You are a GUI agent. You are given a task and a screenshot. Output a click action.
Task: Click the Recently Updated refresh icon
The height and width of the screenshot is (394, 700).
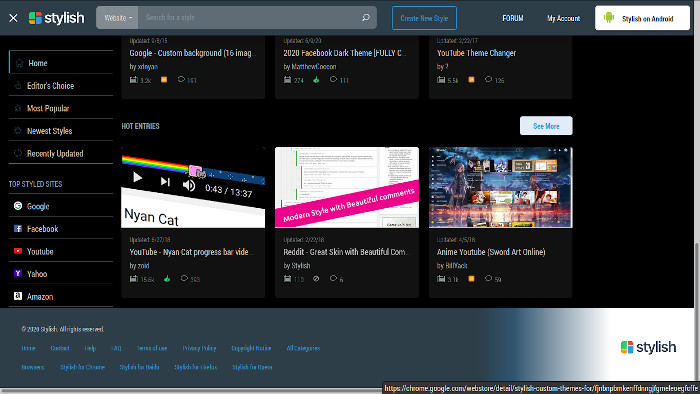point(18,153)
